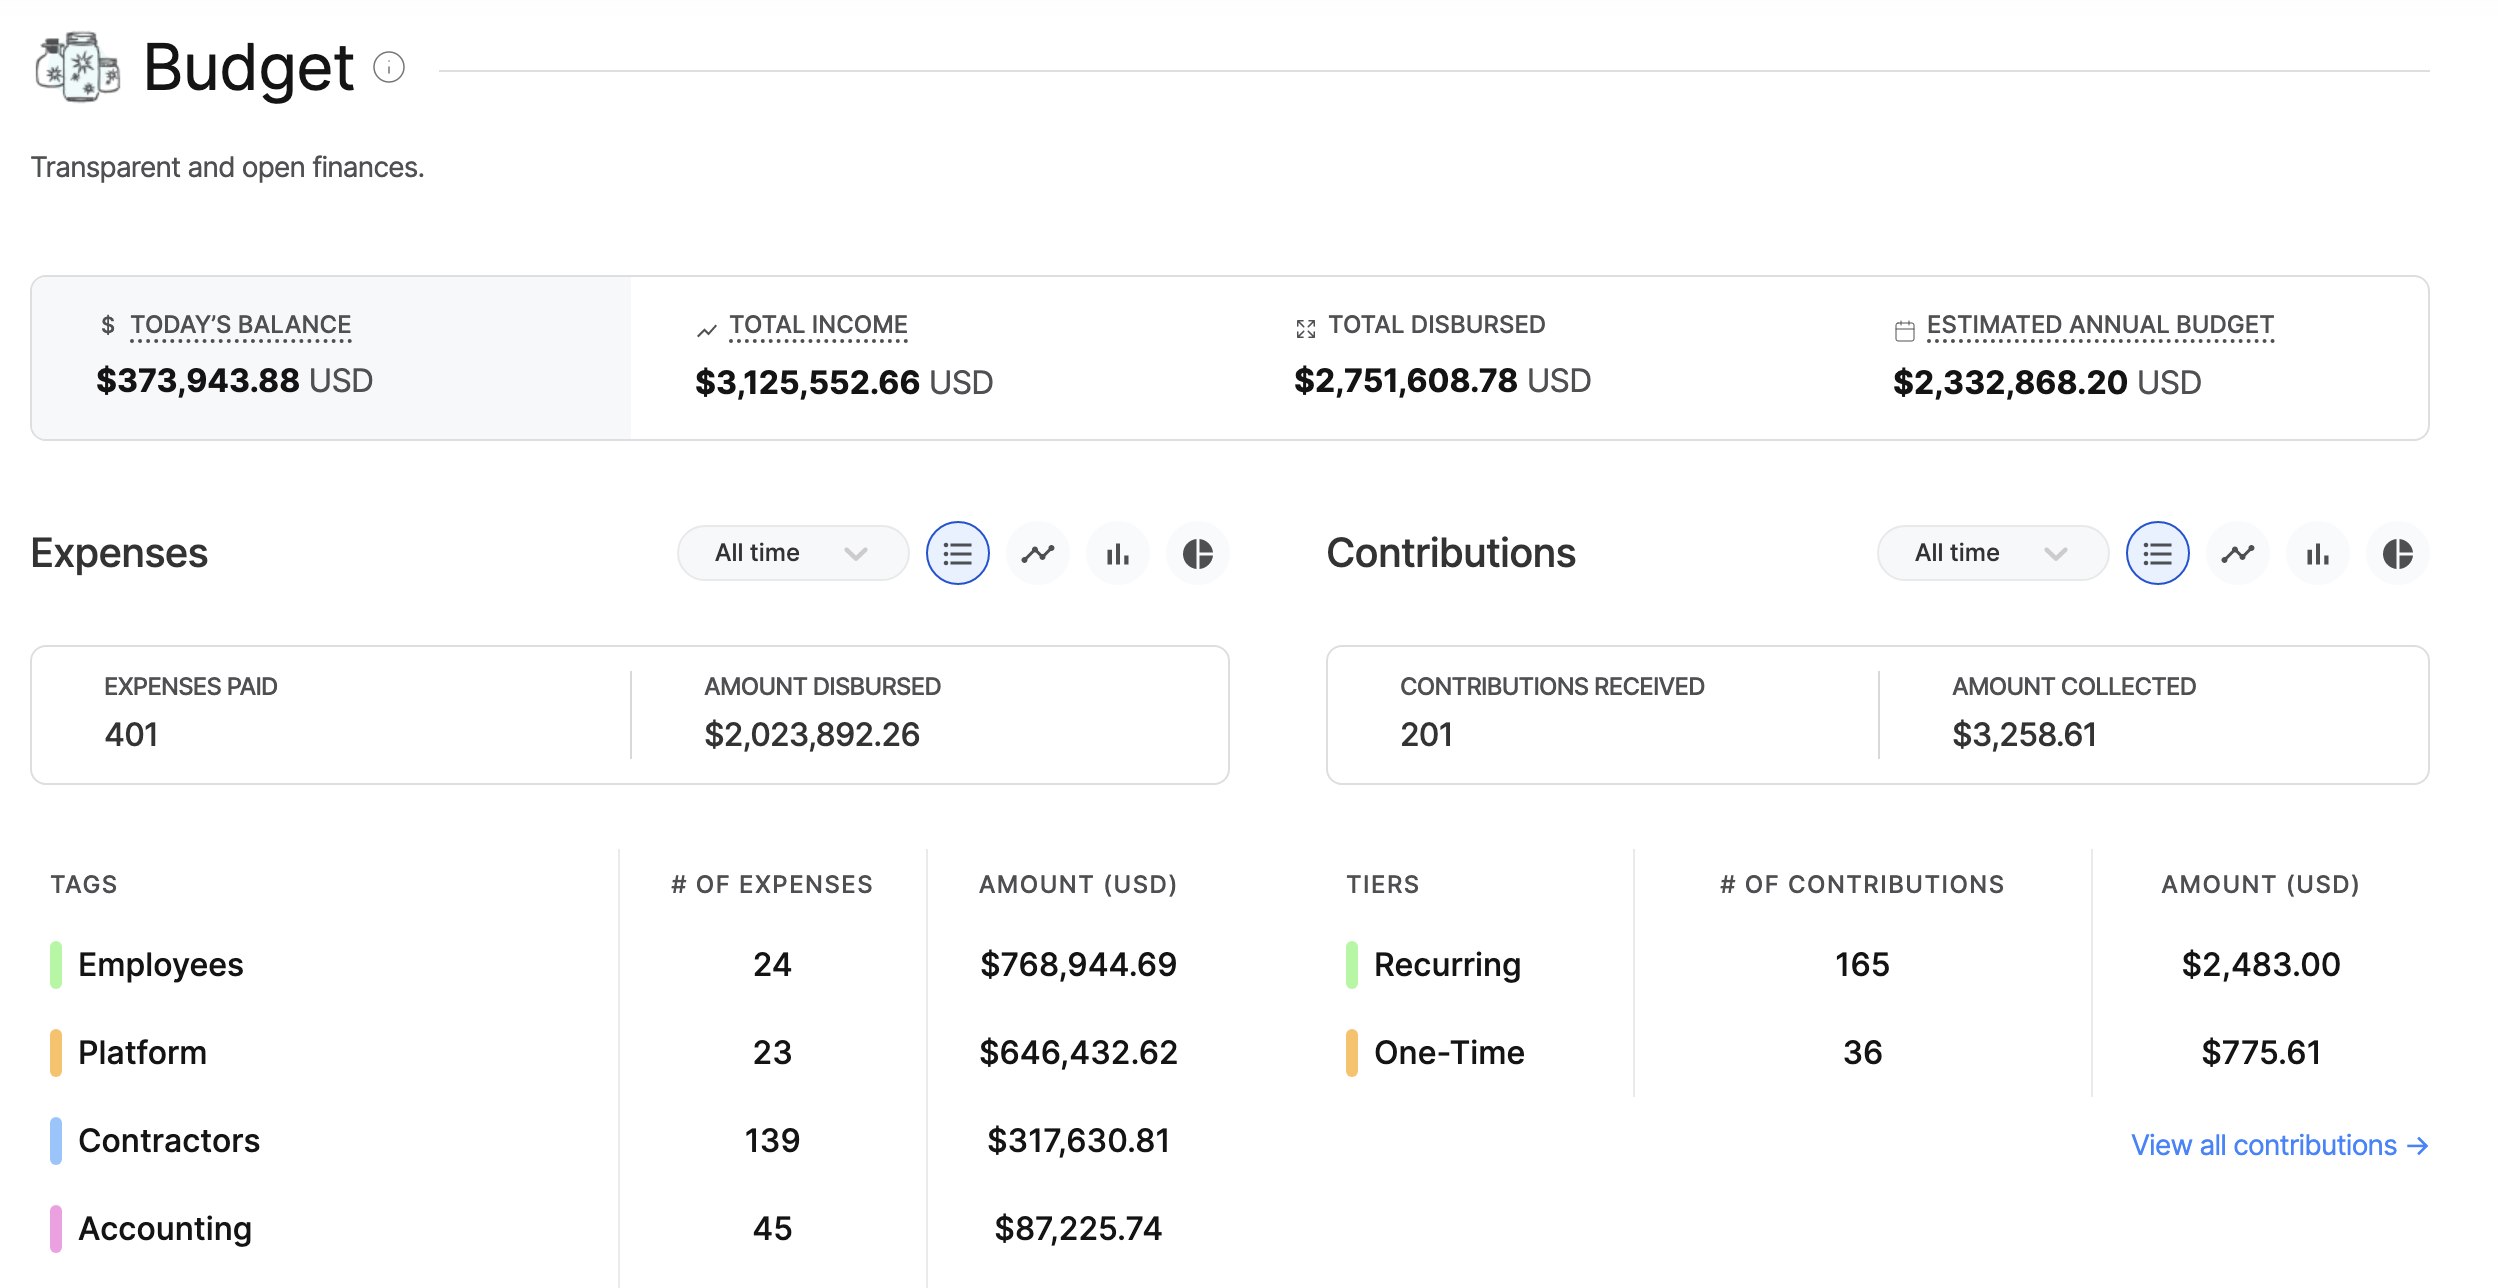Show Expenses bar chart view
The height and width of the screenshot is (1288, 2498).
[x=1117, y=553]
